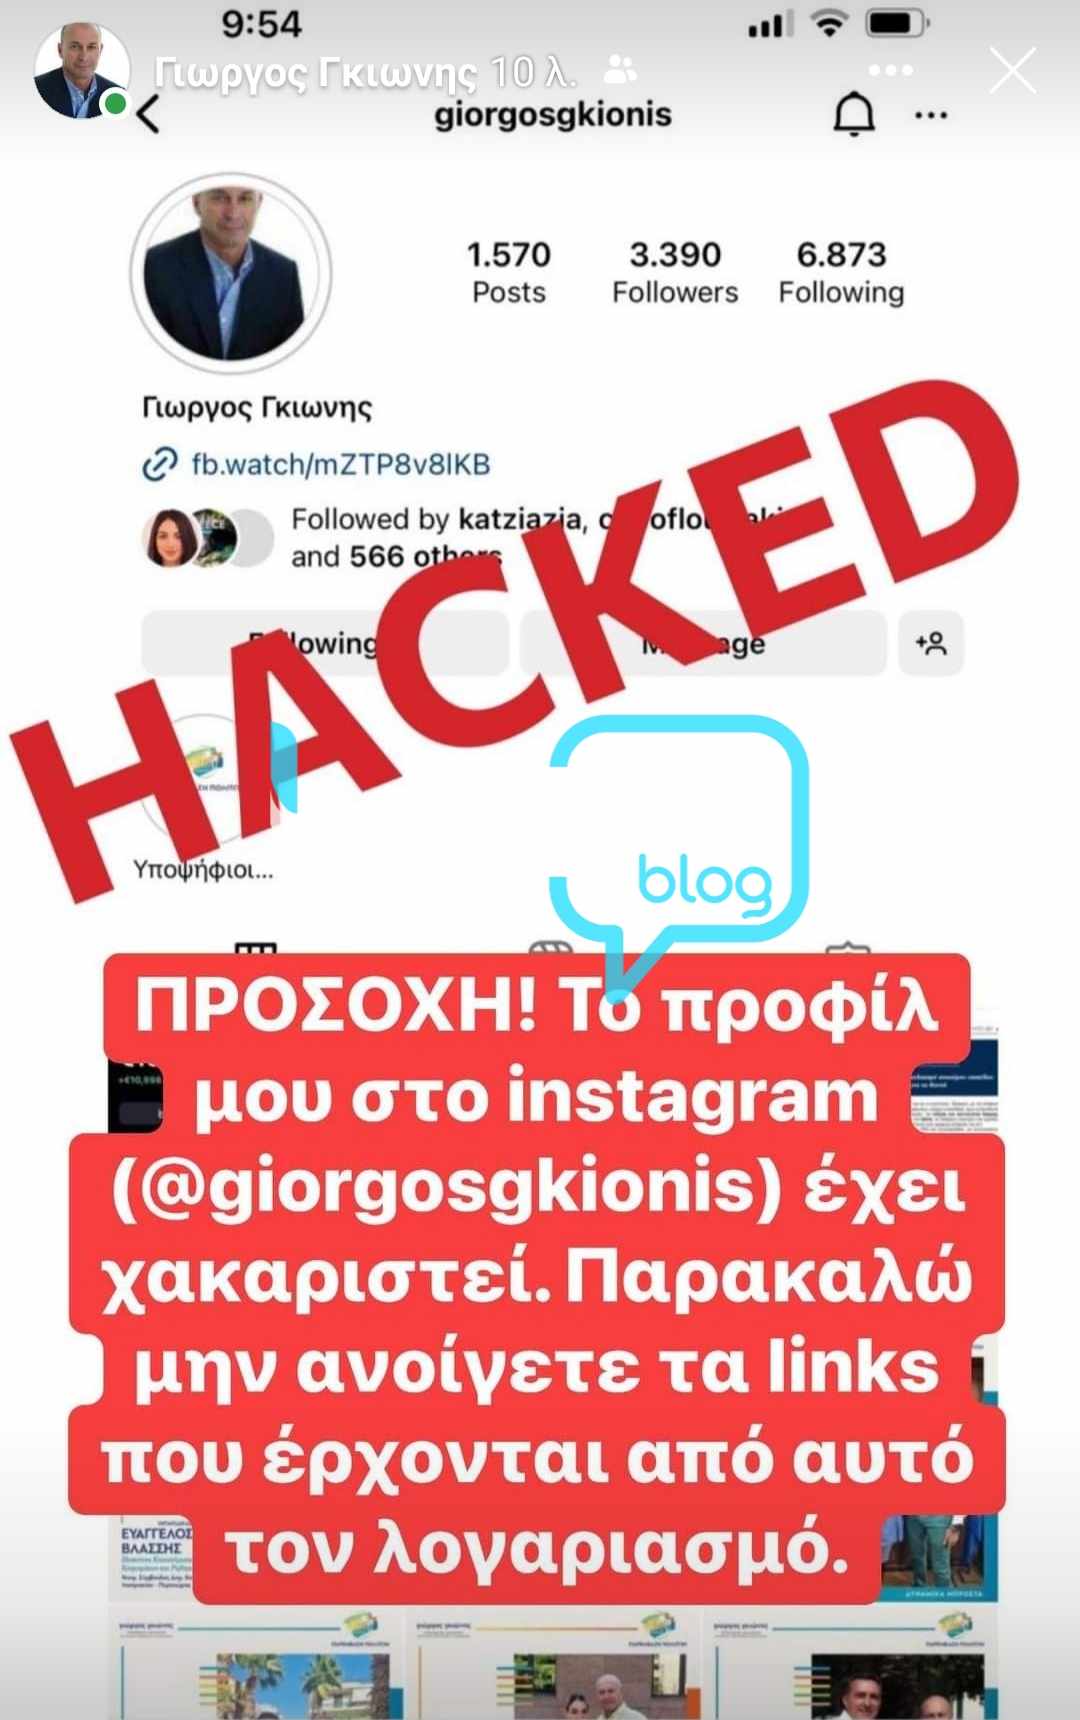The width and height of the screenshot is (1080, 1720).
Task: Tap the Following button on the profile
Action: (x=324, y=643)
